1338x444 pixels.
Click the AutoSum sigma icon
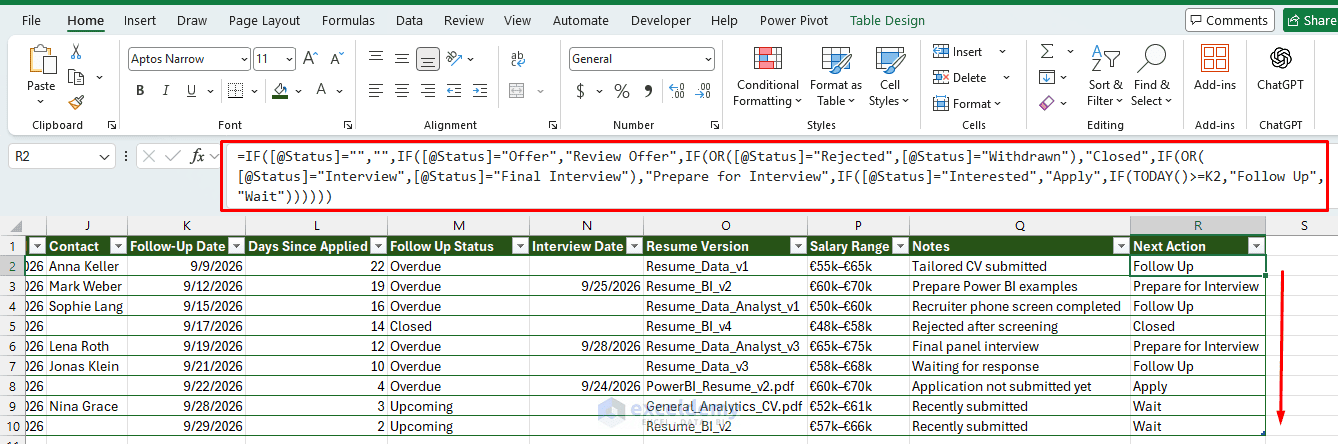(x=1046, y=51)
